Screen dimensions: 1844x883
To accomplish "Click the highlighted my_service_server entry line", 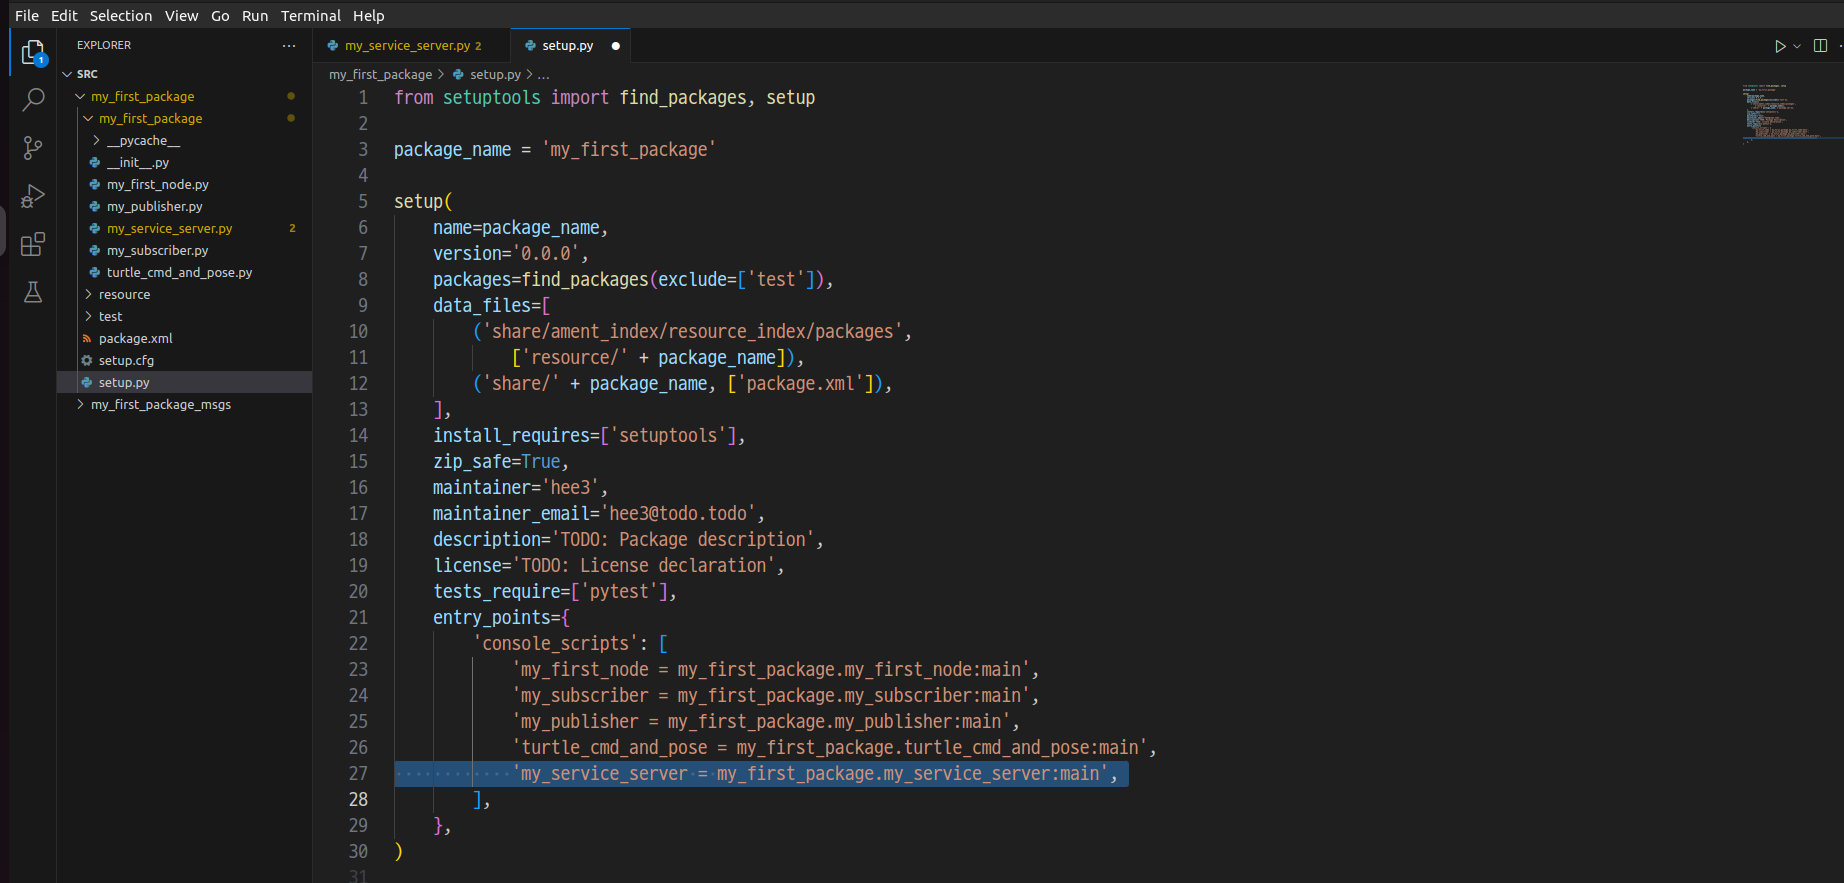I will [x=761, y=773].
